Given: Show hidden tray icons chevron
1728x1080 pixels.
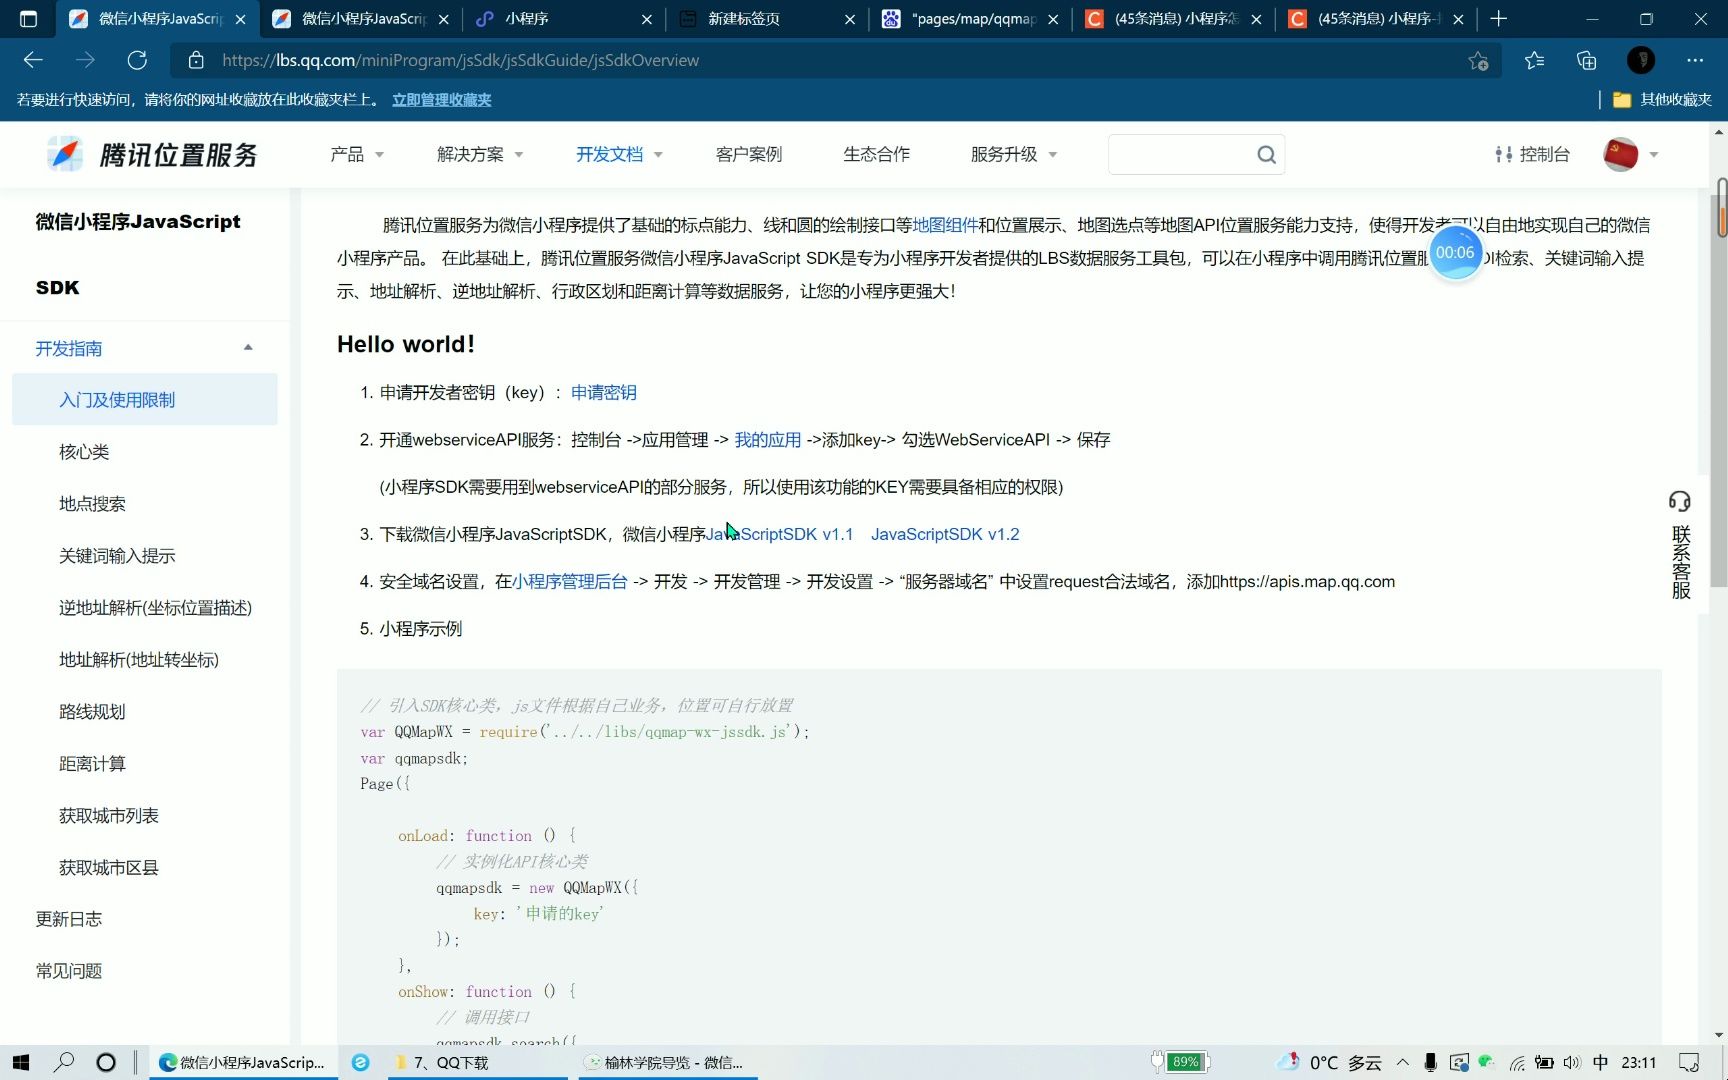Looking at the screenshot, I should tap(1402, 1062).
